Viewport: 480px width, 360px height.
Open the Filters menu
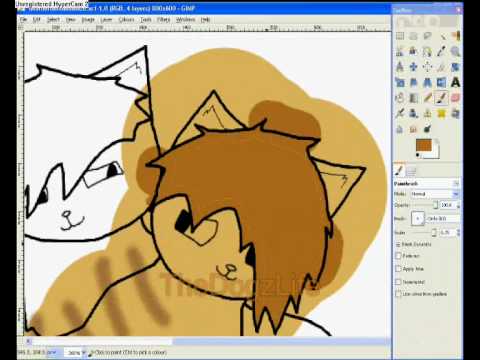click(163, 20)
